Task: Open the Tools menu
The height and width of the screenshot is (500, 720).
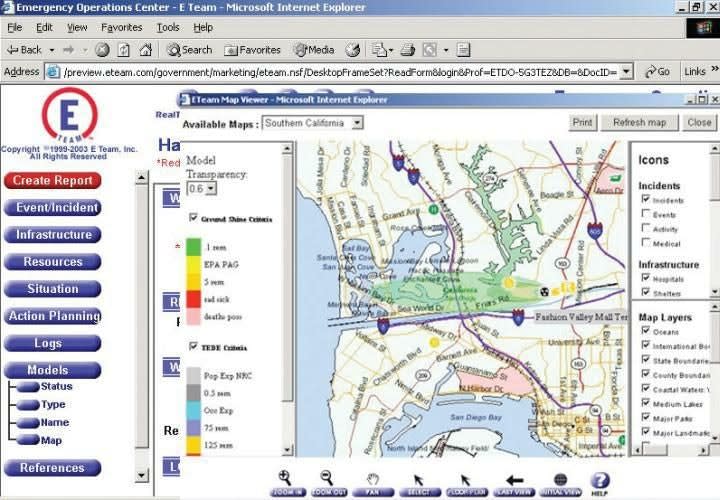Action: 167,27
